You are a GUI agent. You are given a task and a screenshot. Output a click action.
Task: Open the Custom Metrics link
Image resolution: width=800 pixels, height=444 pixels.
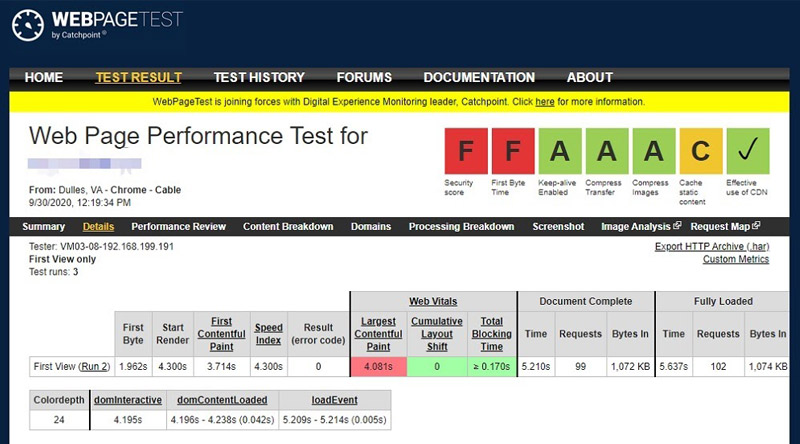pos(736,259)
